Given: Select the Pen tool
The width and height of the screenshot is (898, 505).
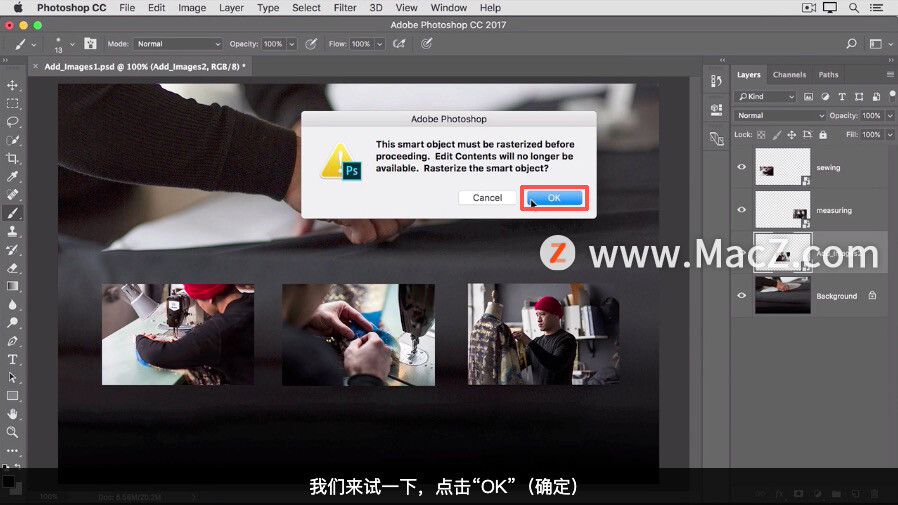Looking at the screenshot, I should 12,341.
